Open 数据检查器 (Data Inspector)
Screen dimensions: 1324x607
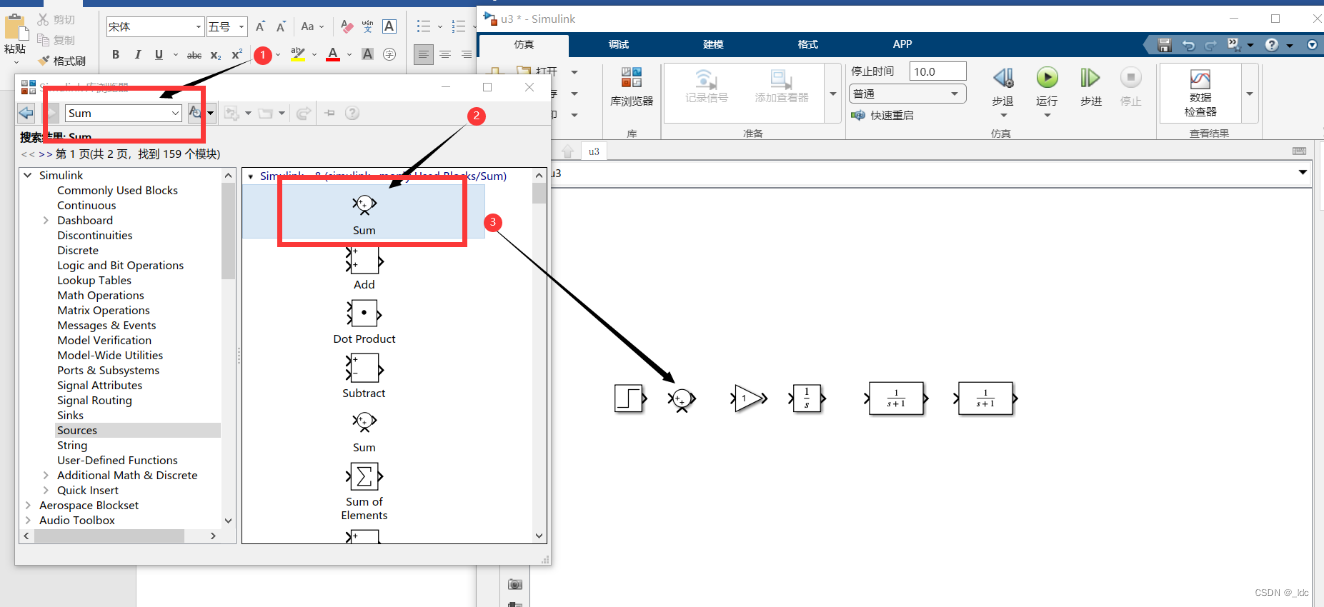click(x=1200, y=93)
